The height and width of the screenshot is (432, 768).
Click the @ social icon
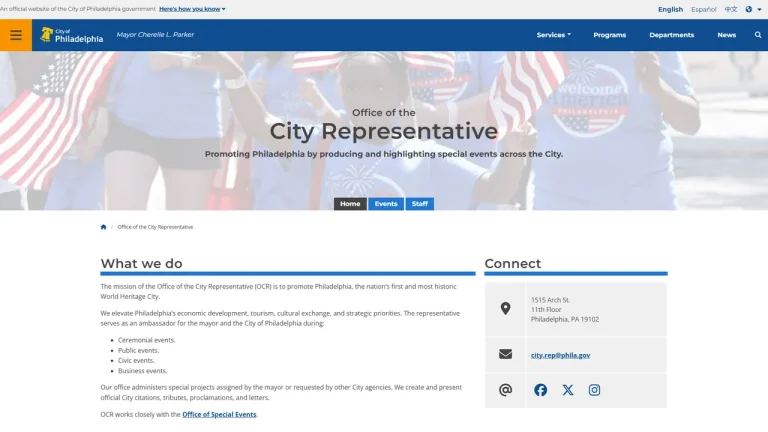coord(505,390)
